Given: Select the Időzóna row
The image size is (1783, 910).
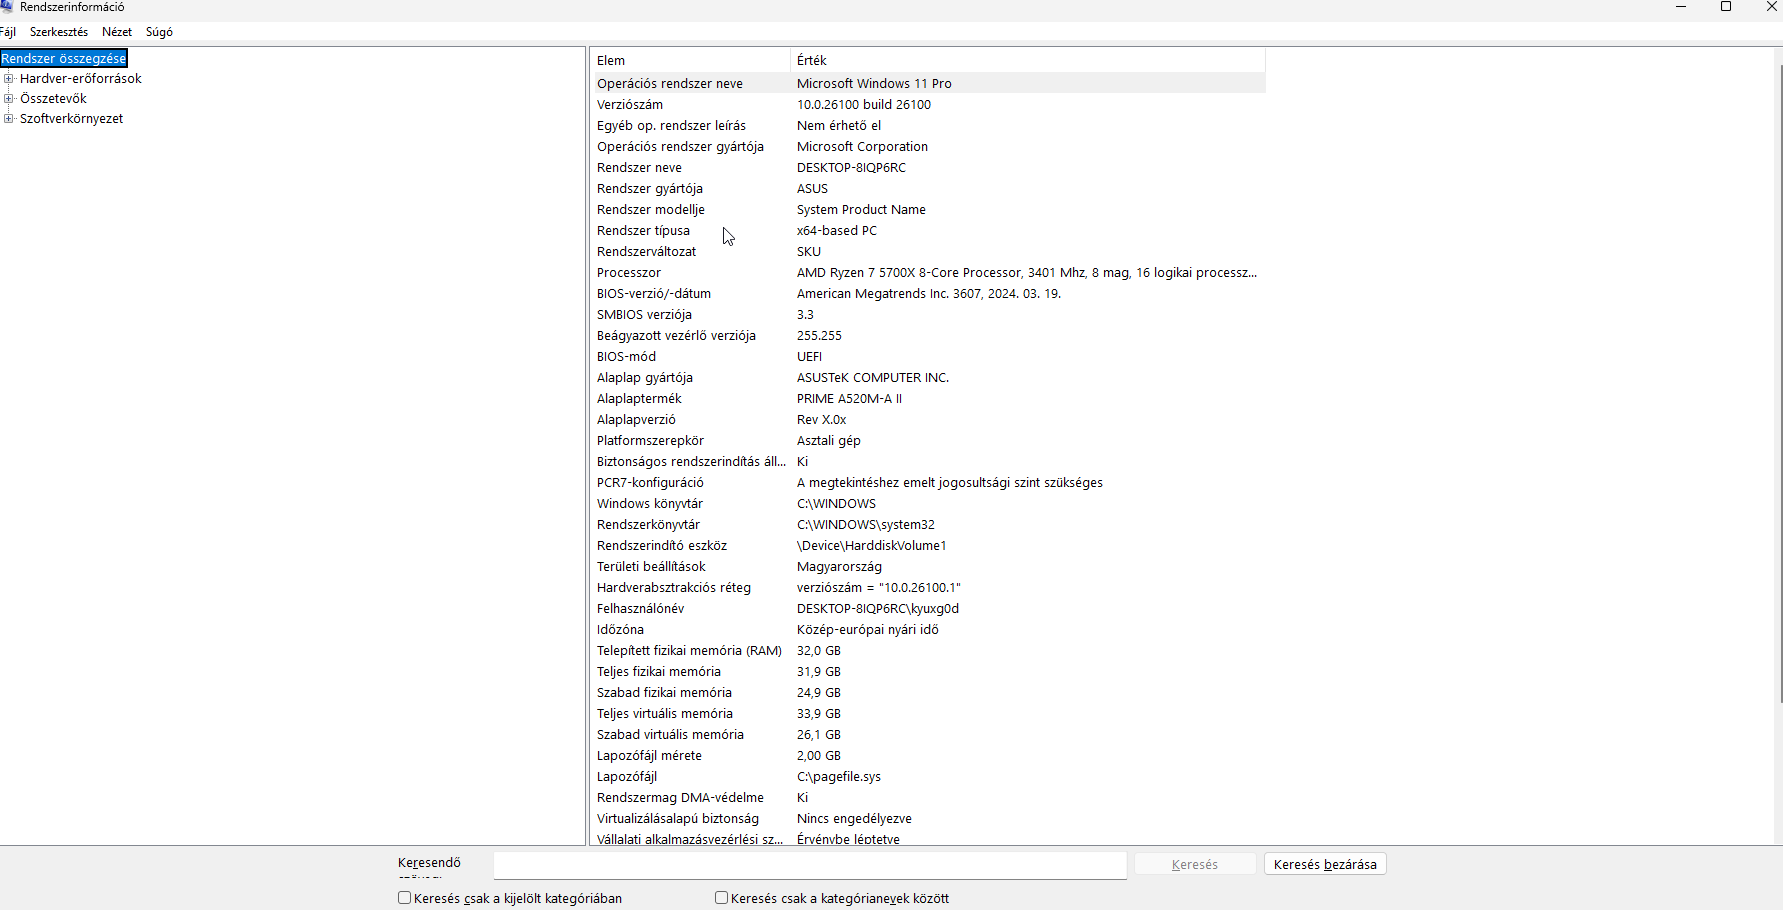Looking at the screenshot, I should pyautogui.click(x=928, y=630).
